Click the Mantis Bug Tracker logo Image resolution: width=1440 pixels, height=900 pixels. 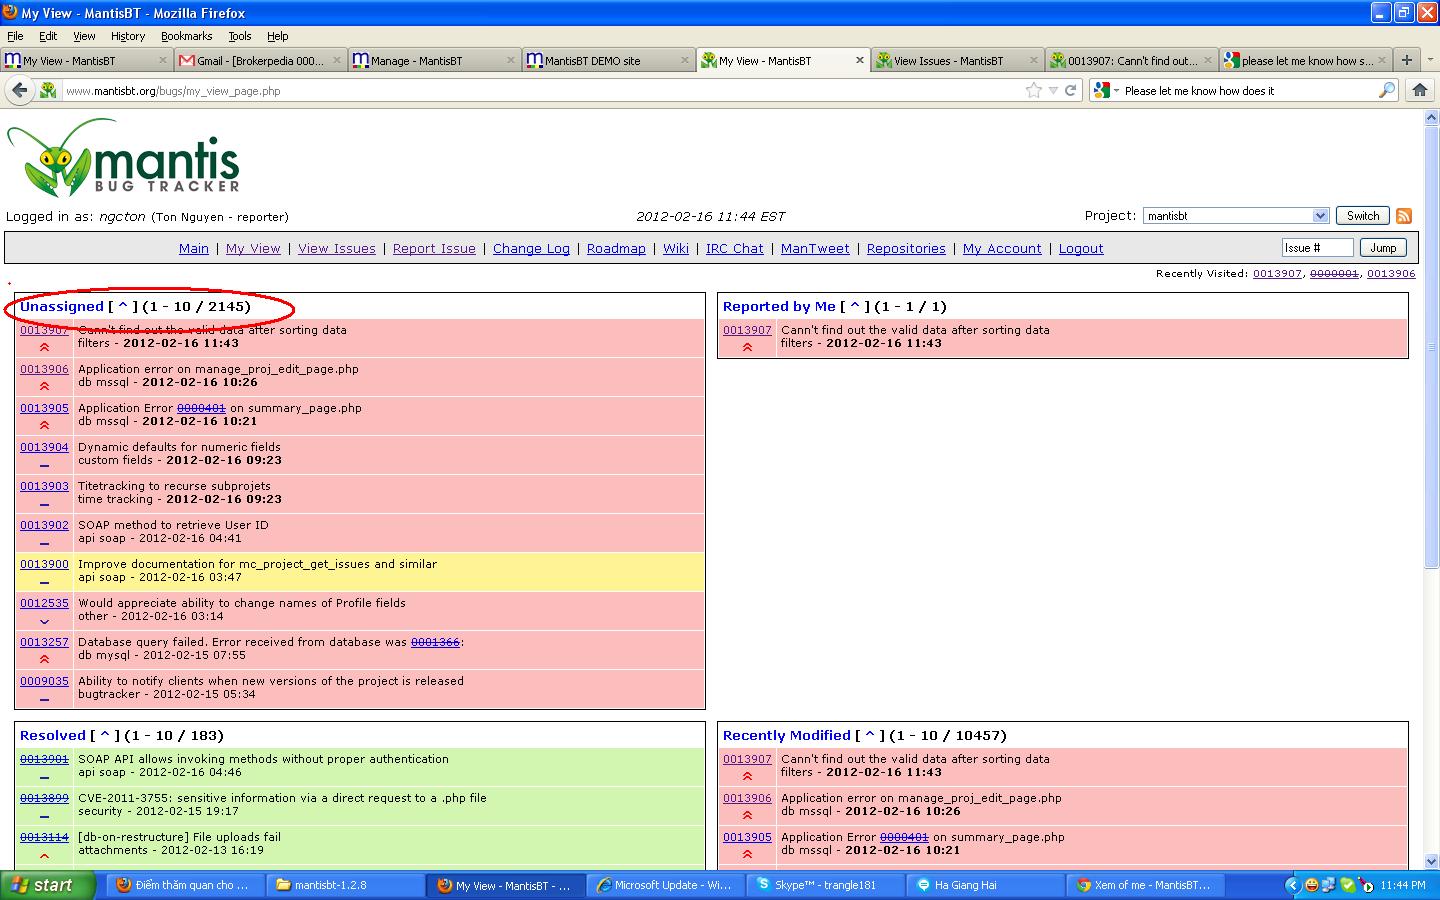click(124, 158)
